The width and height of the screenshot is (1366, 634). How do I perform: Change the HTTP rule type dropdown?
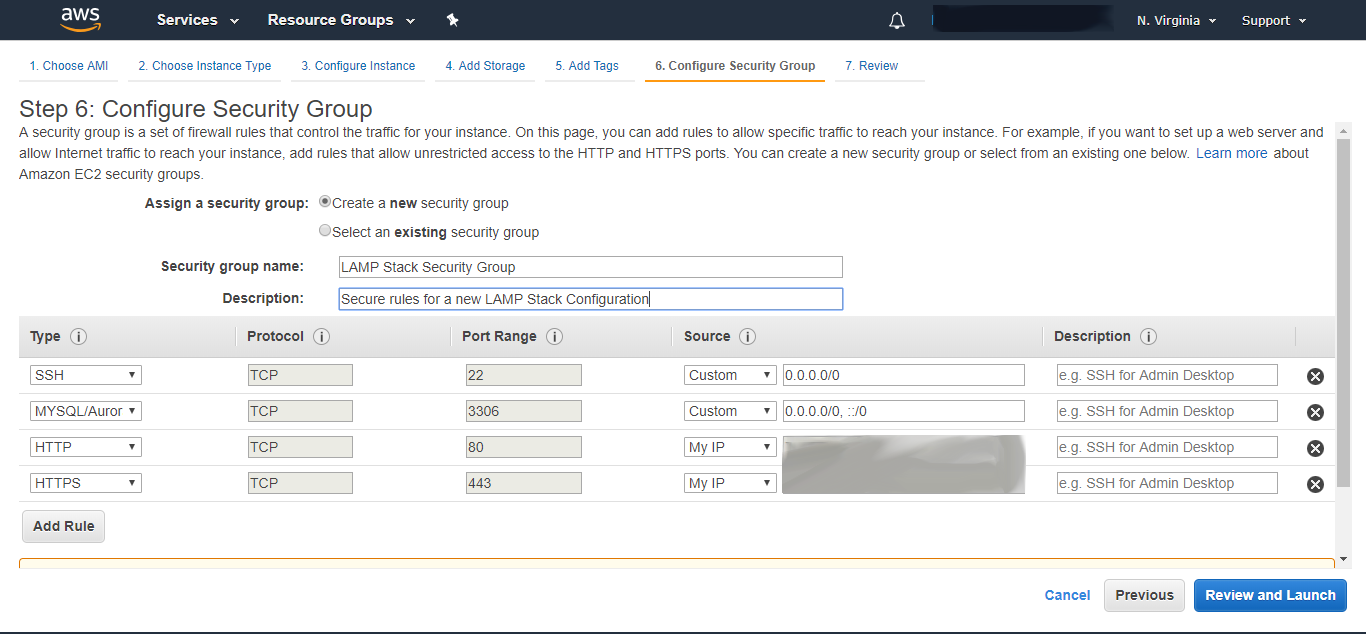pos(86,447)
